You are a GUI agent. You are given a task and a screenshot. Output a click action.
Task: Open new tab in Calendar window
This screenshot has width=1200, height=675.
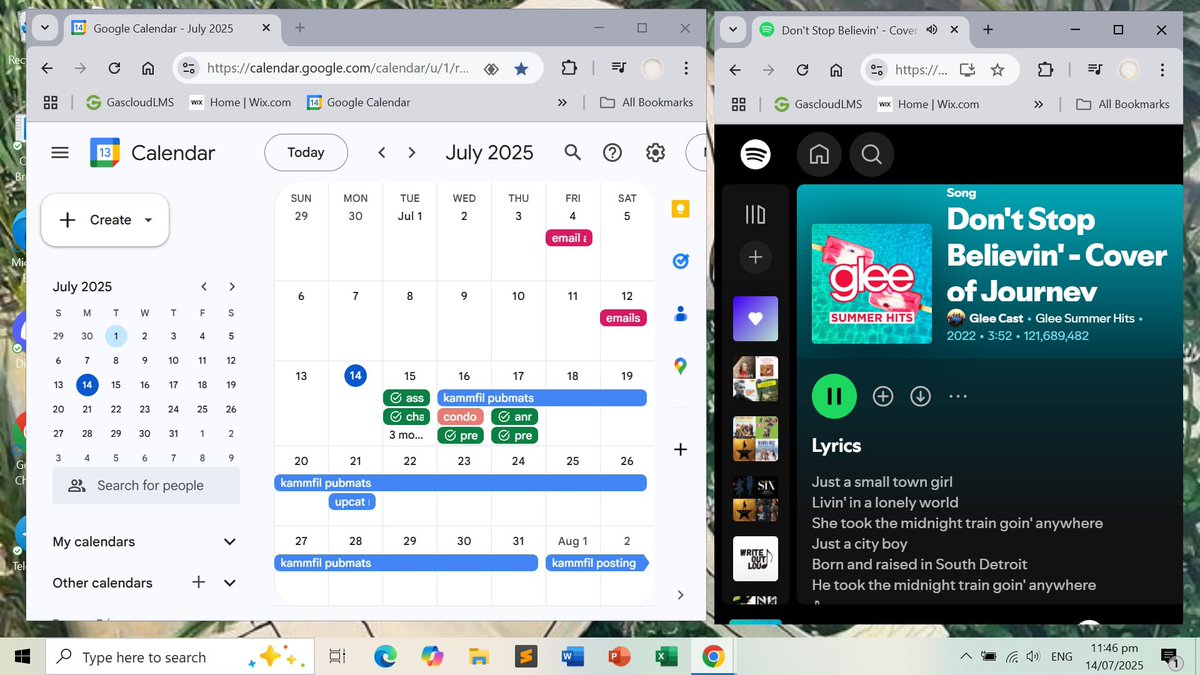tap(300, 28)
